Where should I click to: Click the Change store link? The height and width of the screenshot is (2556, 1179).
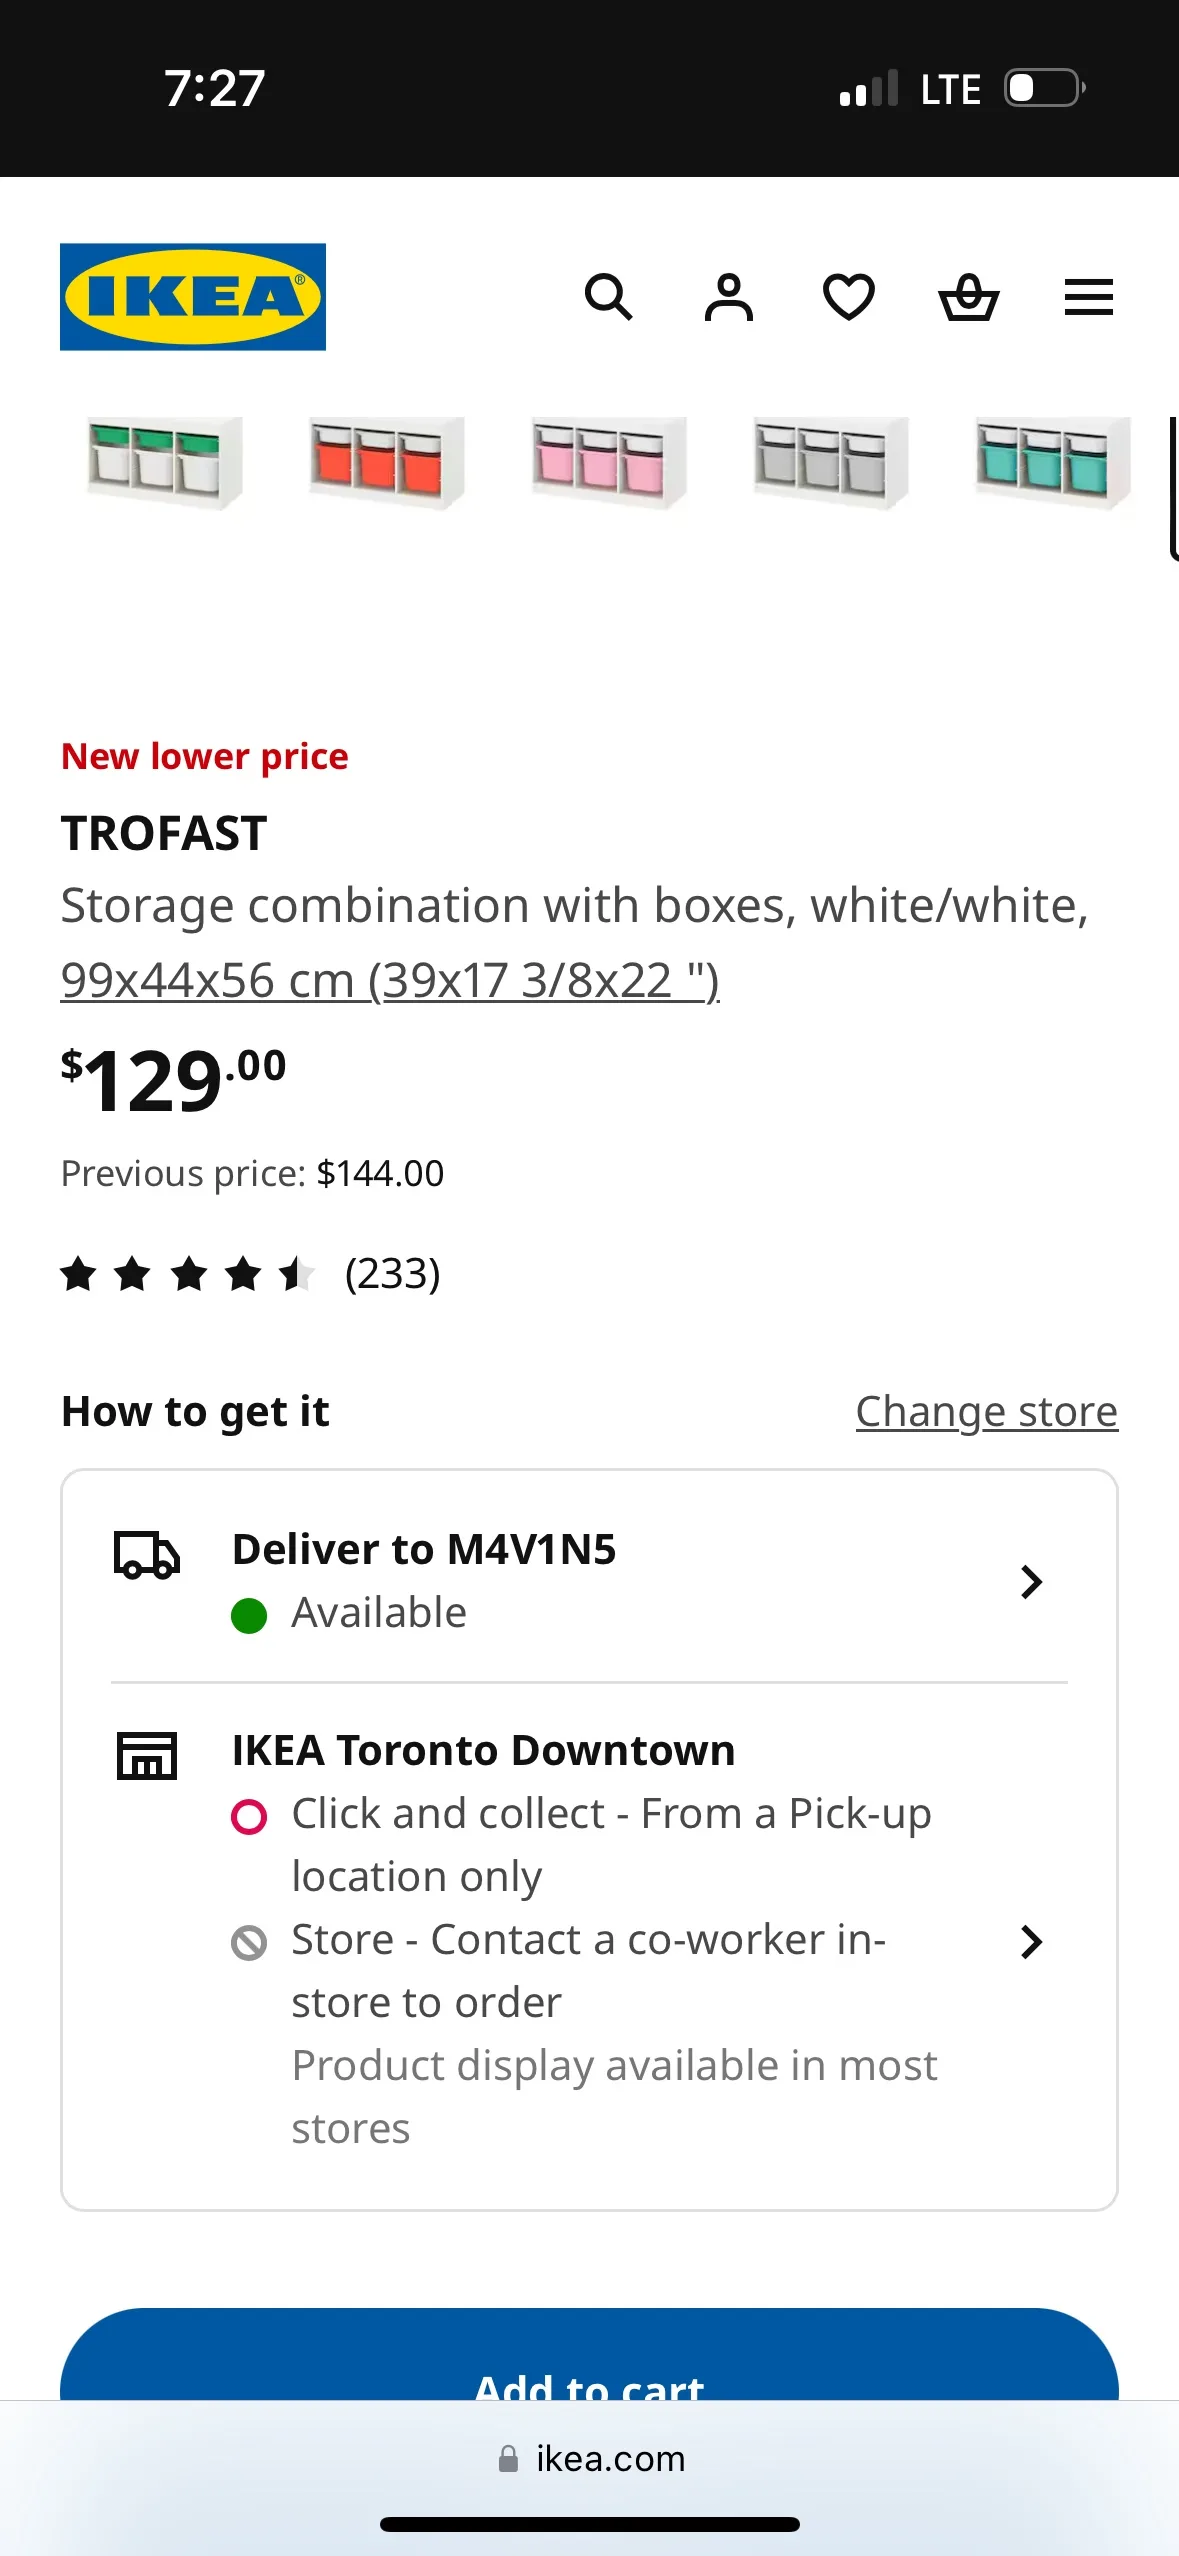pos(985,1411)
